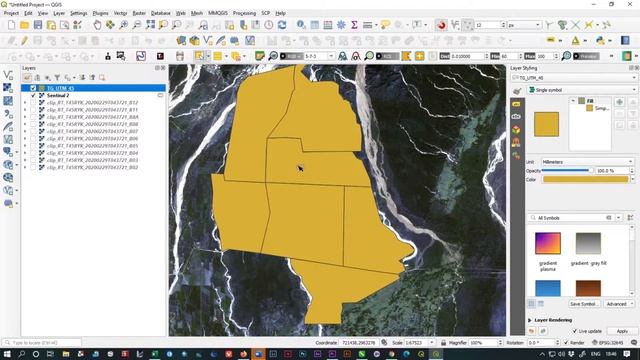640x360 pixels.
Task: Open 3D View tab icon in Layer Styling
Action: pos(516,130)
